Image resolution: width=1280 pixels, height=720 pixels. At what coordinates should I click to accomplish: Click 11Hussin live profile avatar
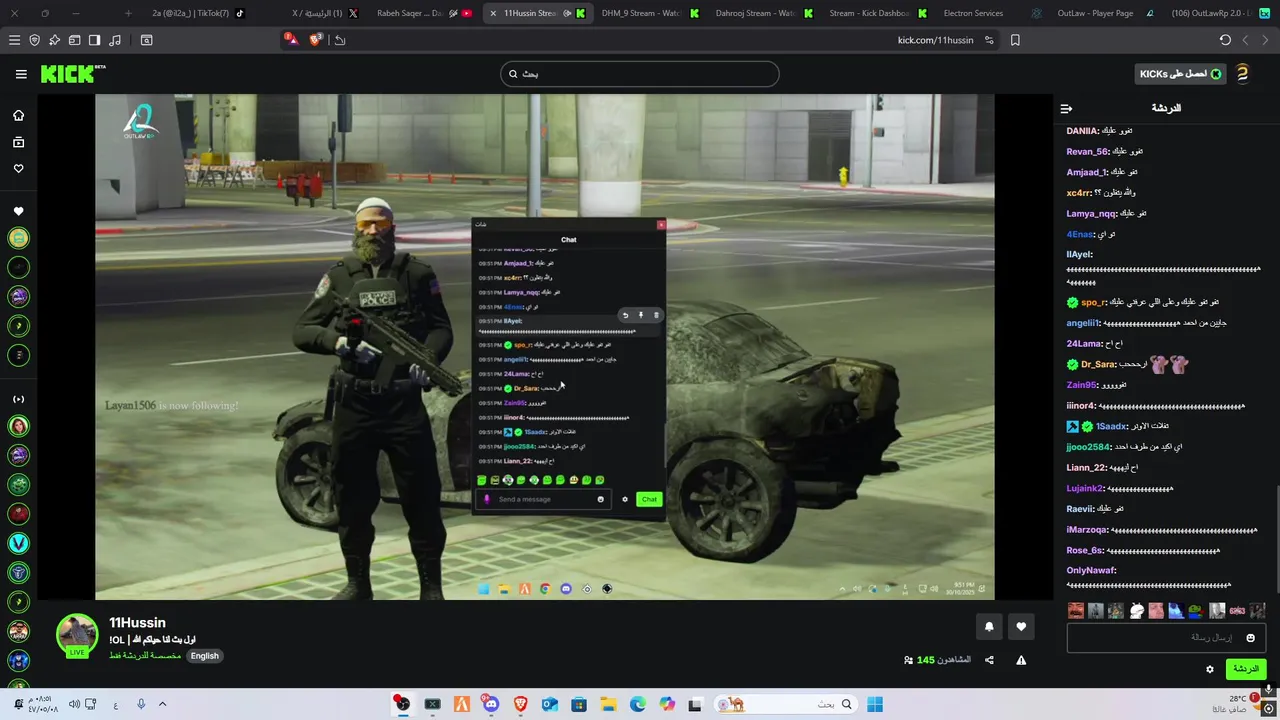tap(77, 635)
